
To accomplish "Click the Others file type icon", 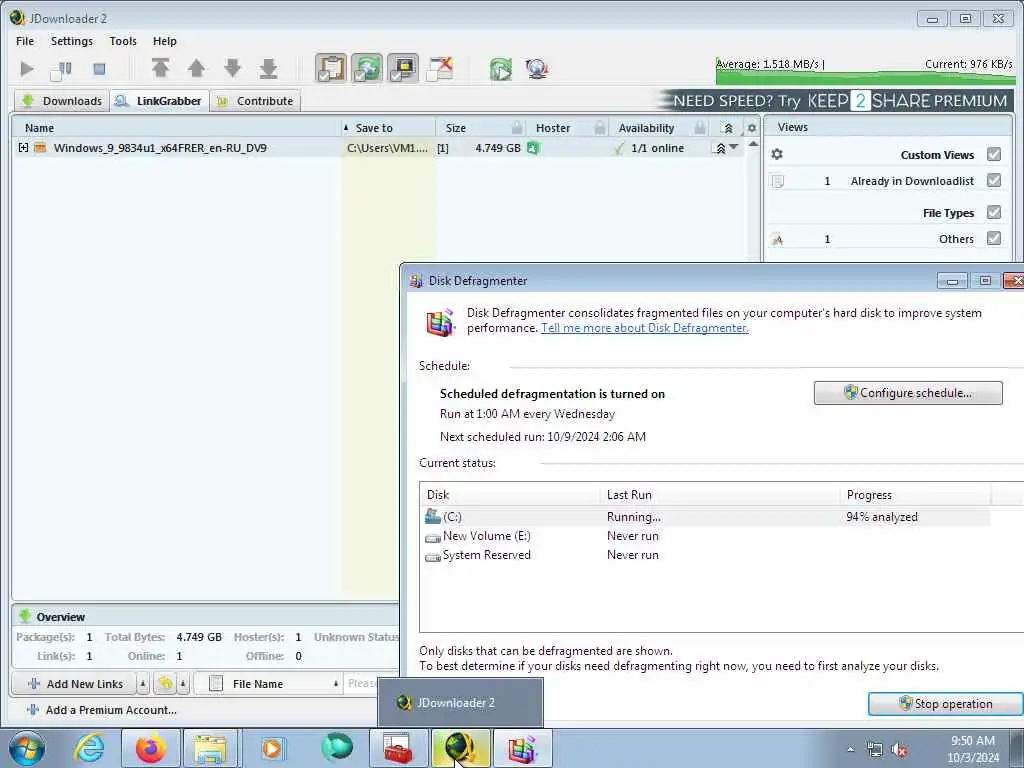I will [x=777, y=239].
